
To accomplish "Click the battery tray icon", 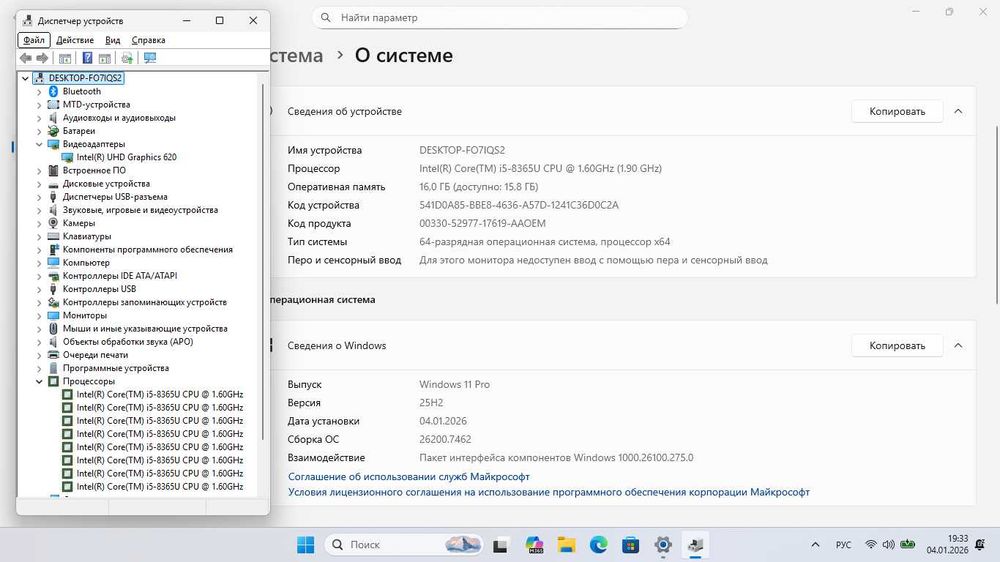I will 908,545.
